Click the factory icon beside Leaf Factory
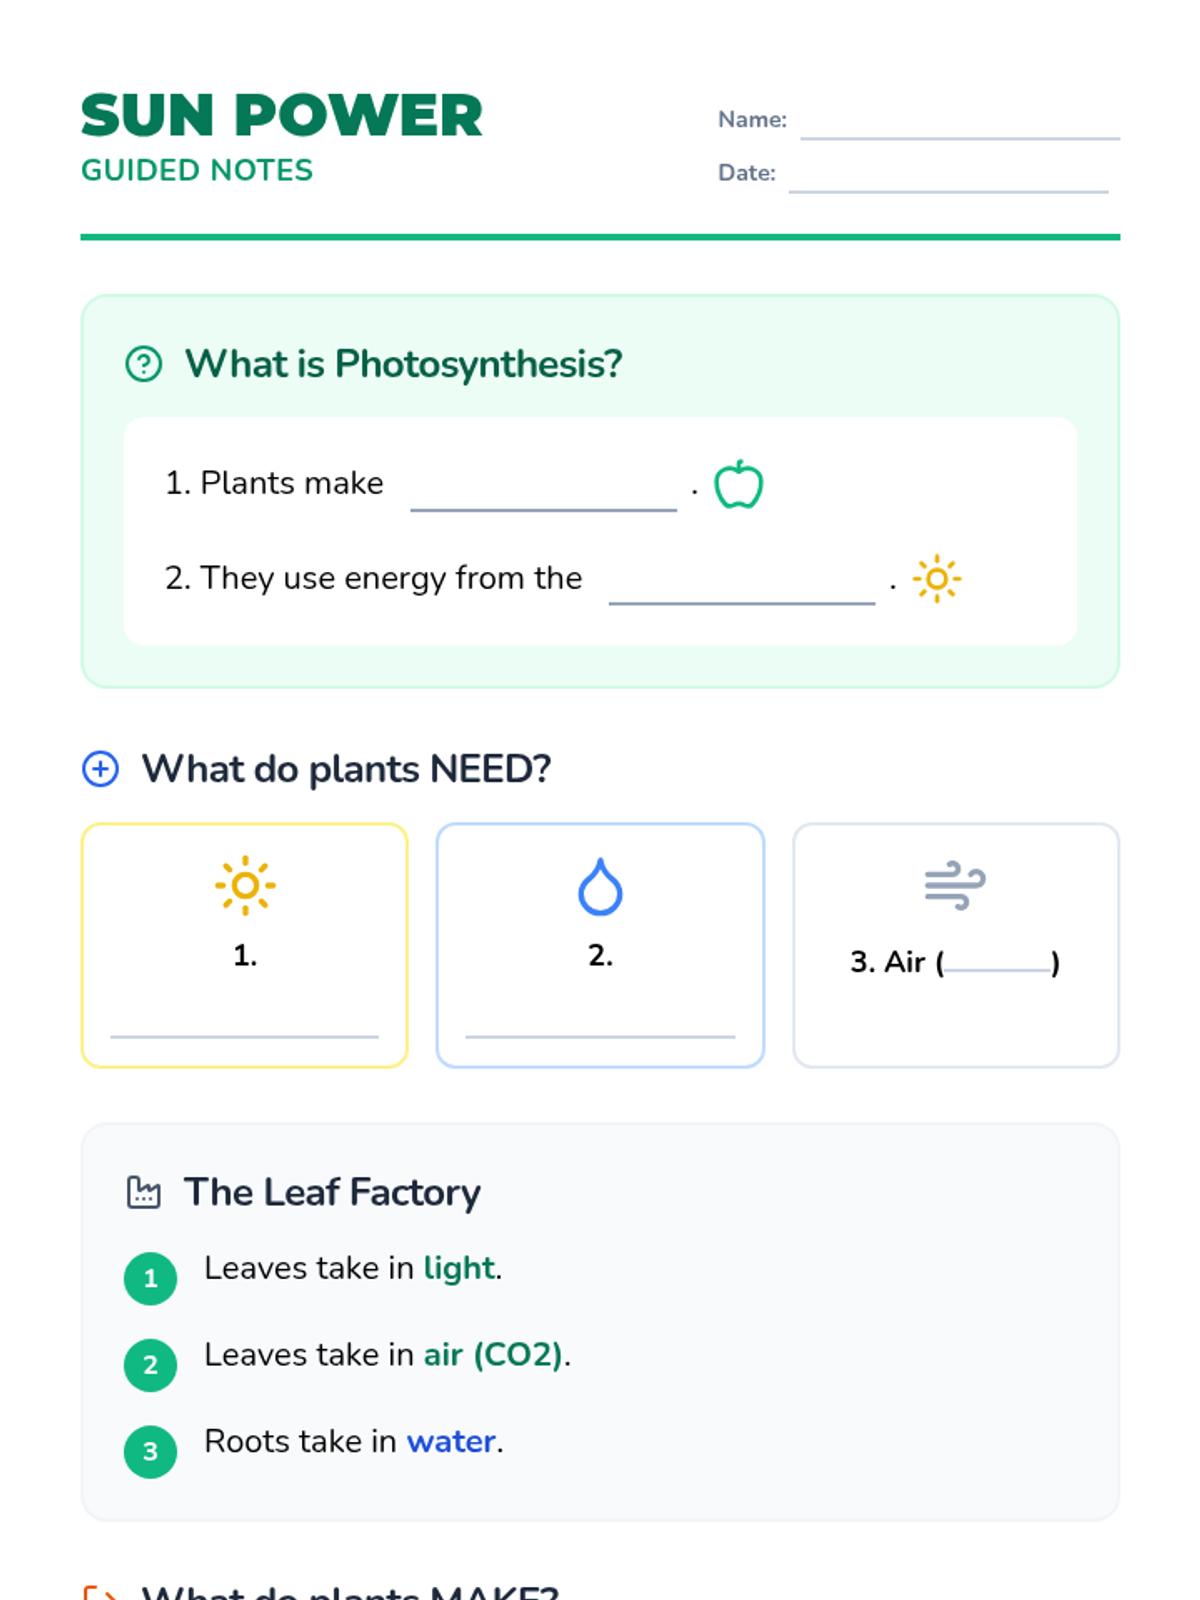This screenshot has height=1600, width=1200. 144,1192
